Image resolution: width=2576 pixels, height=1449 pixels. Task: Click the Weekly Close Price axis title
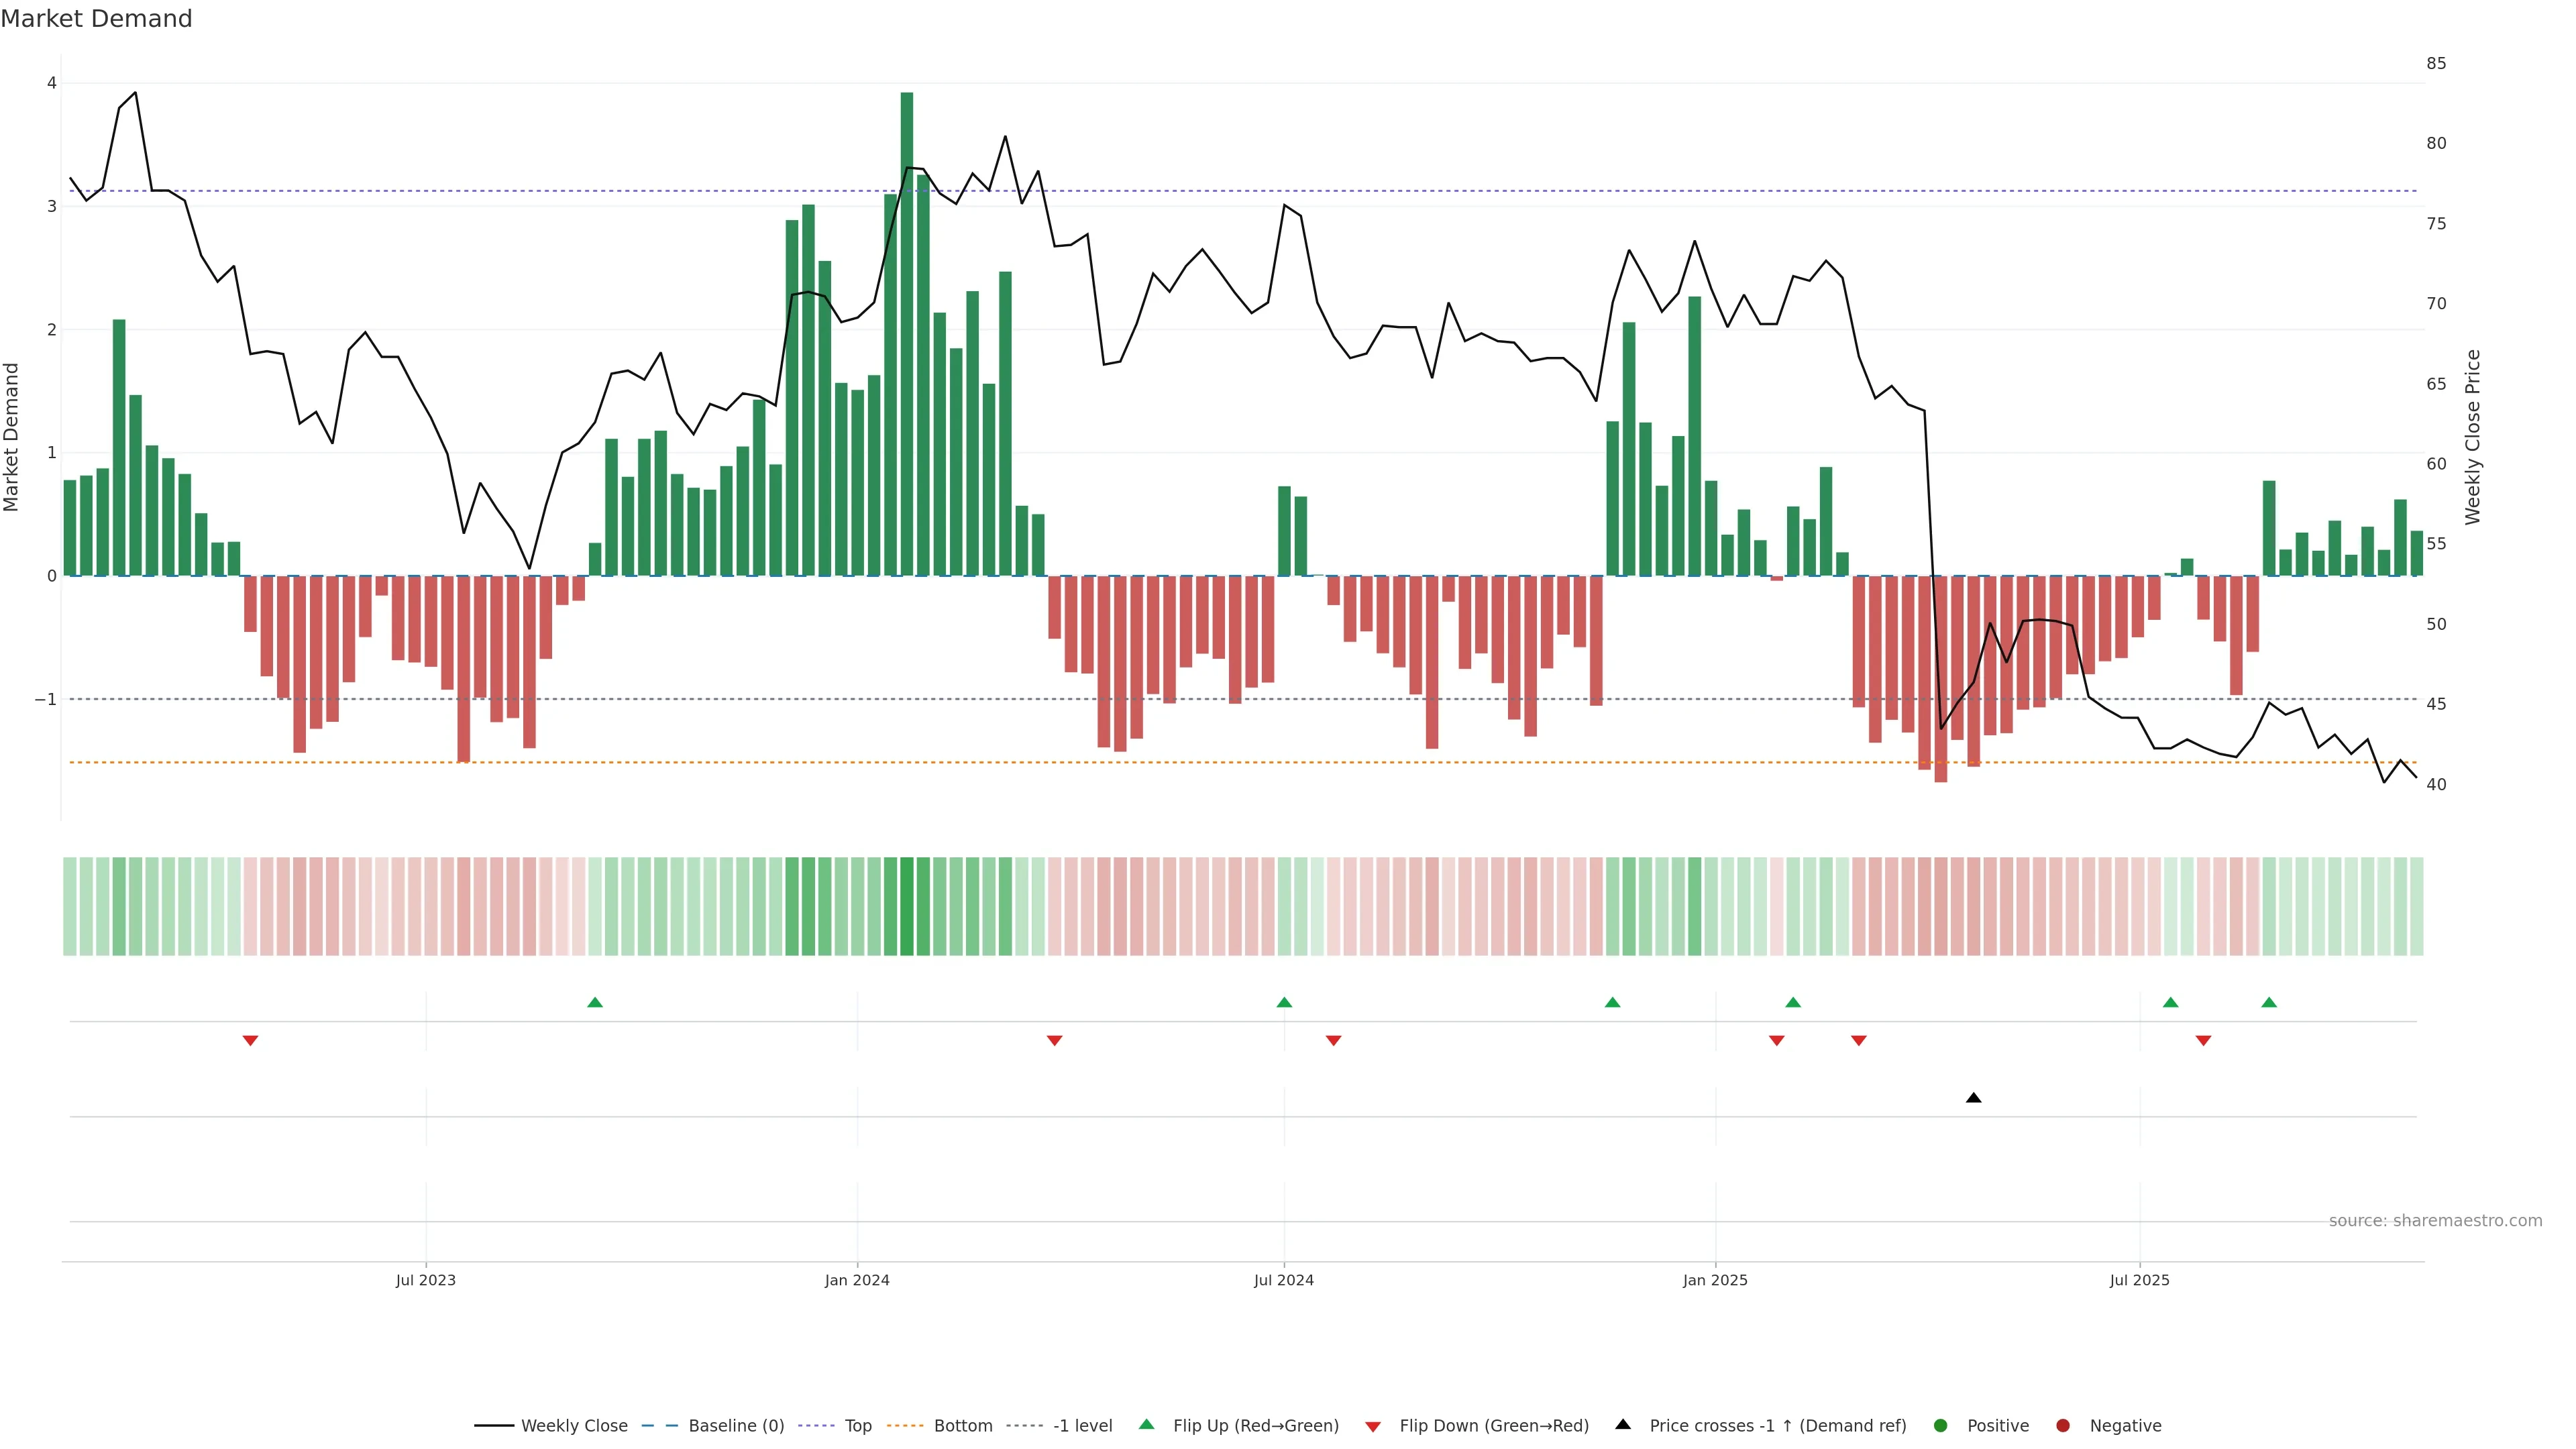(x=2473, y=437)
